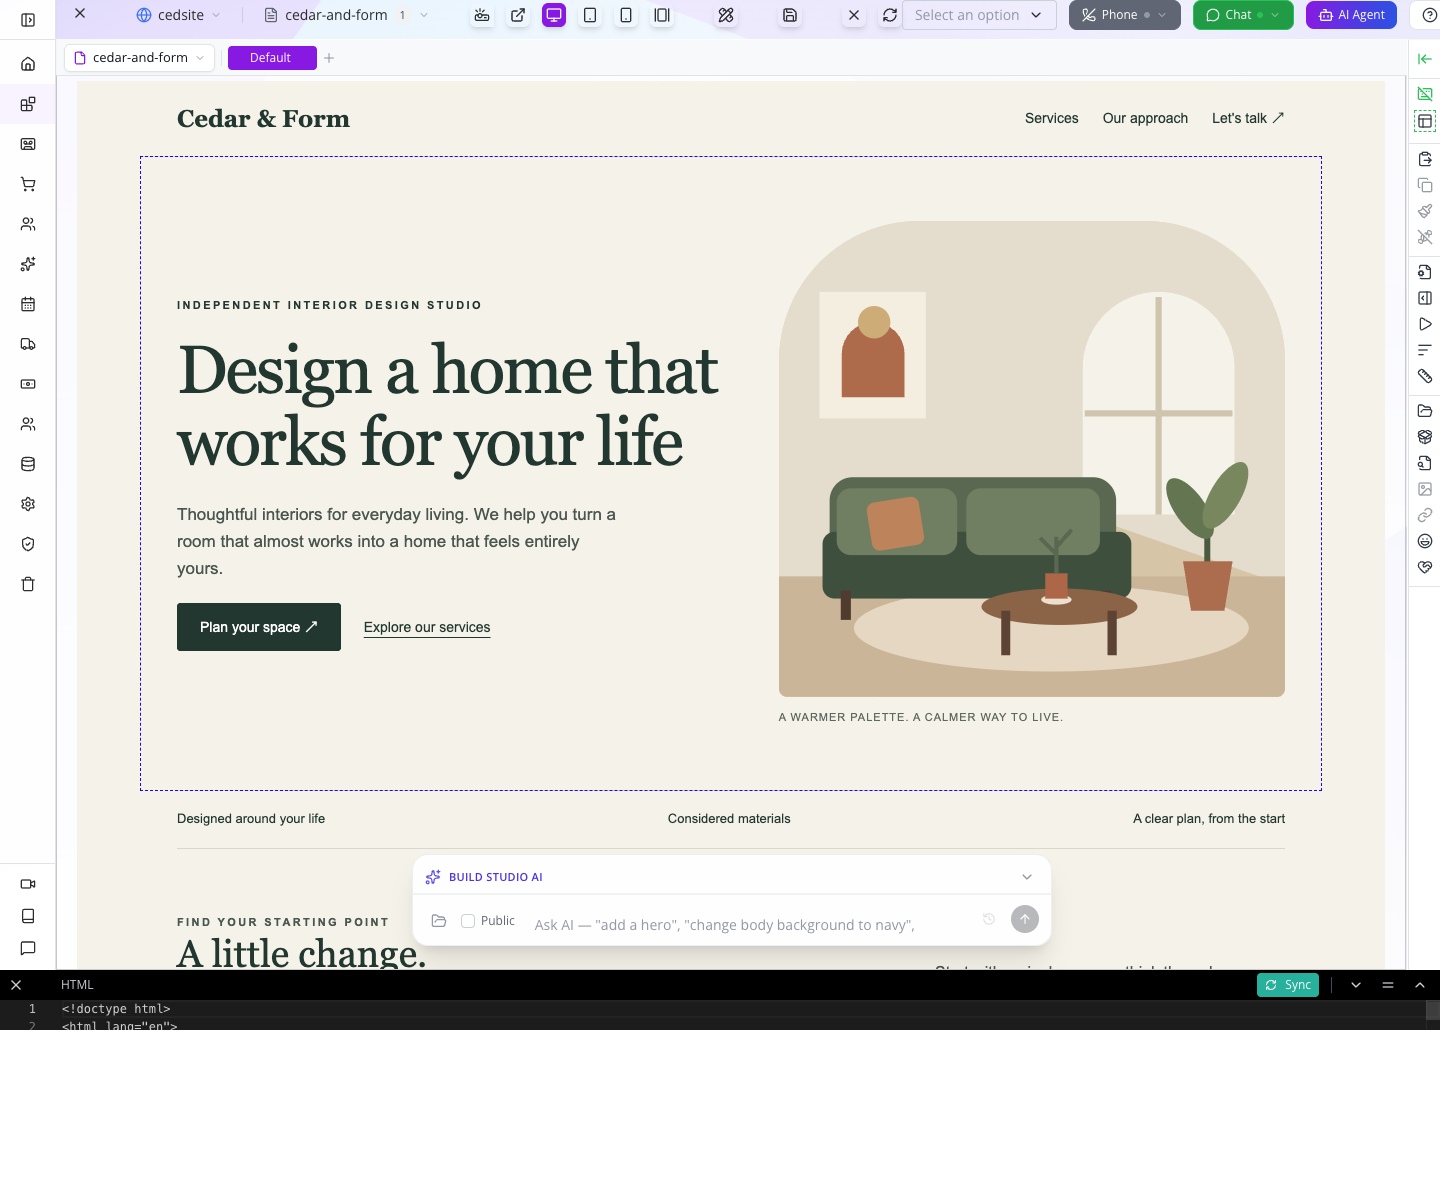Expand the Phone button dropdown
1440x1200 pixels.
(x=1162, y=15)
